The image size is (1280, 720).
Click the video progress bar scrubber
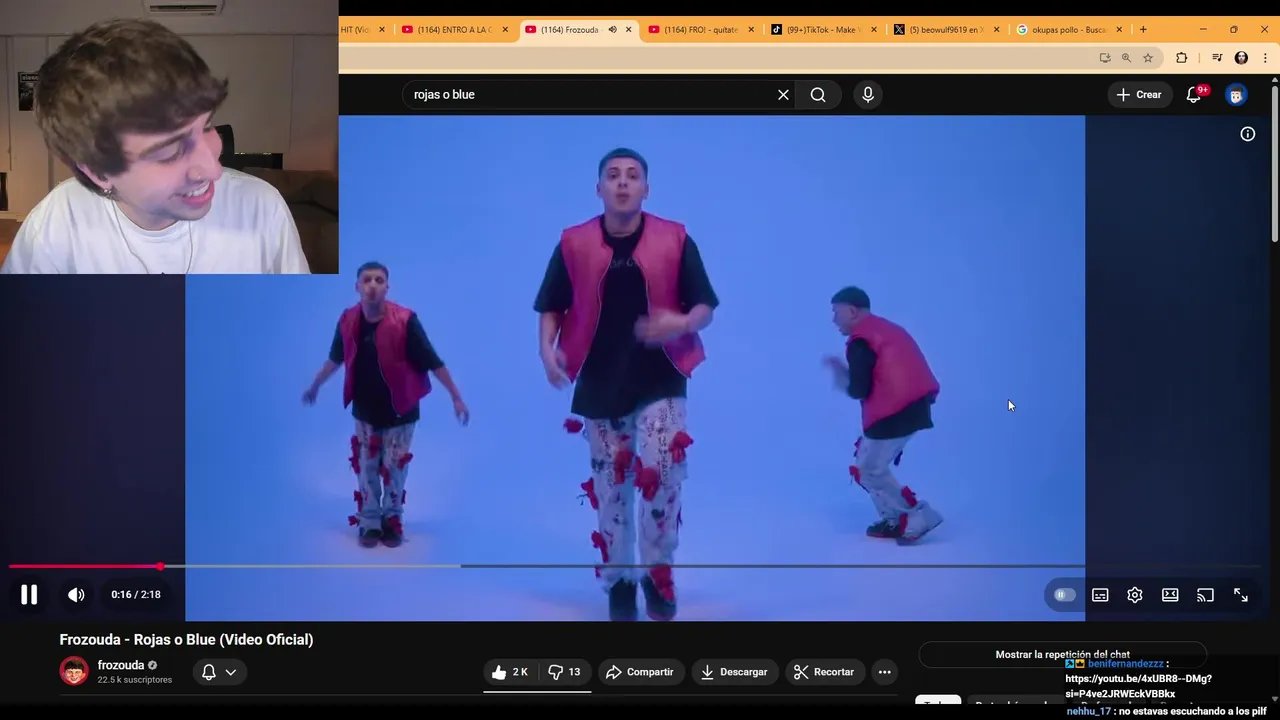coord(160,567)
